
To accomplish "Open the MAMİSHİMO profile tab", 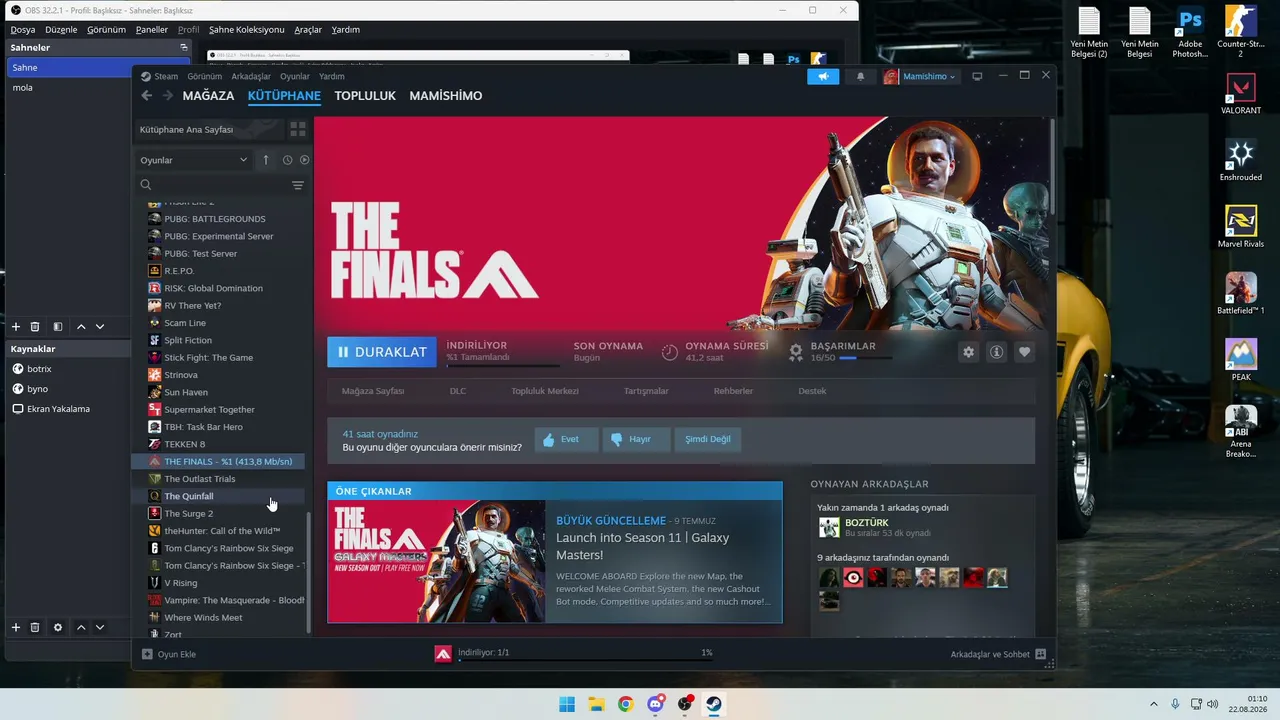I will [x=446, y=96].
